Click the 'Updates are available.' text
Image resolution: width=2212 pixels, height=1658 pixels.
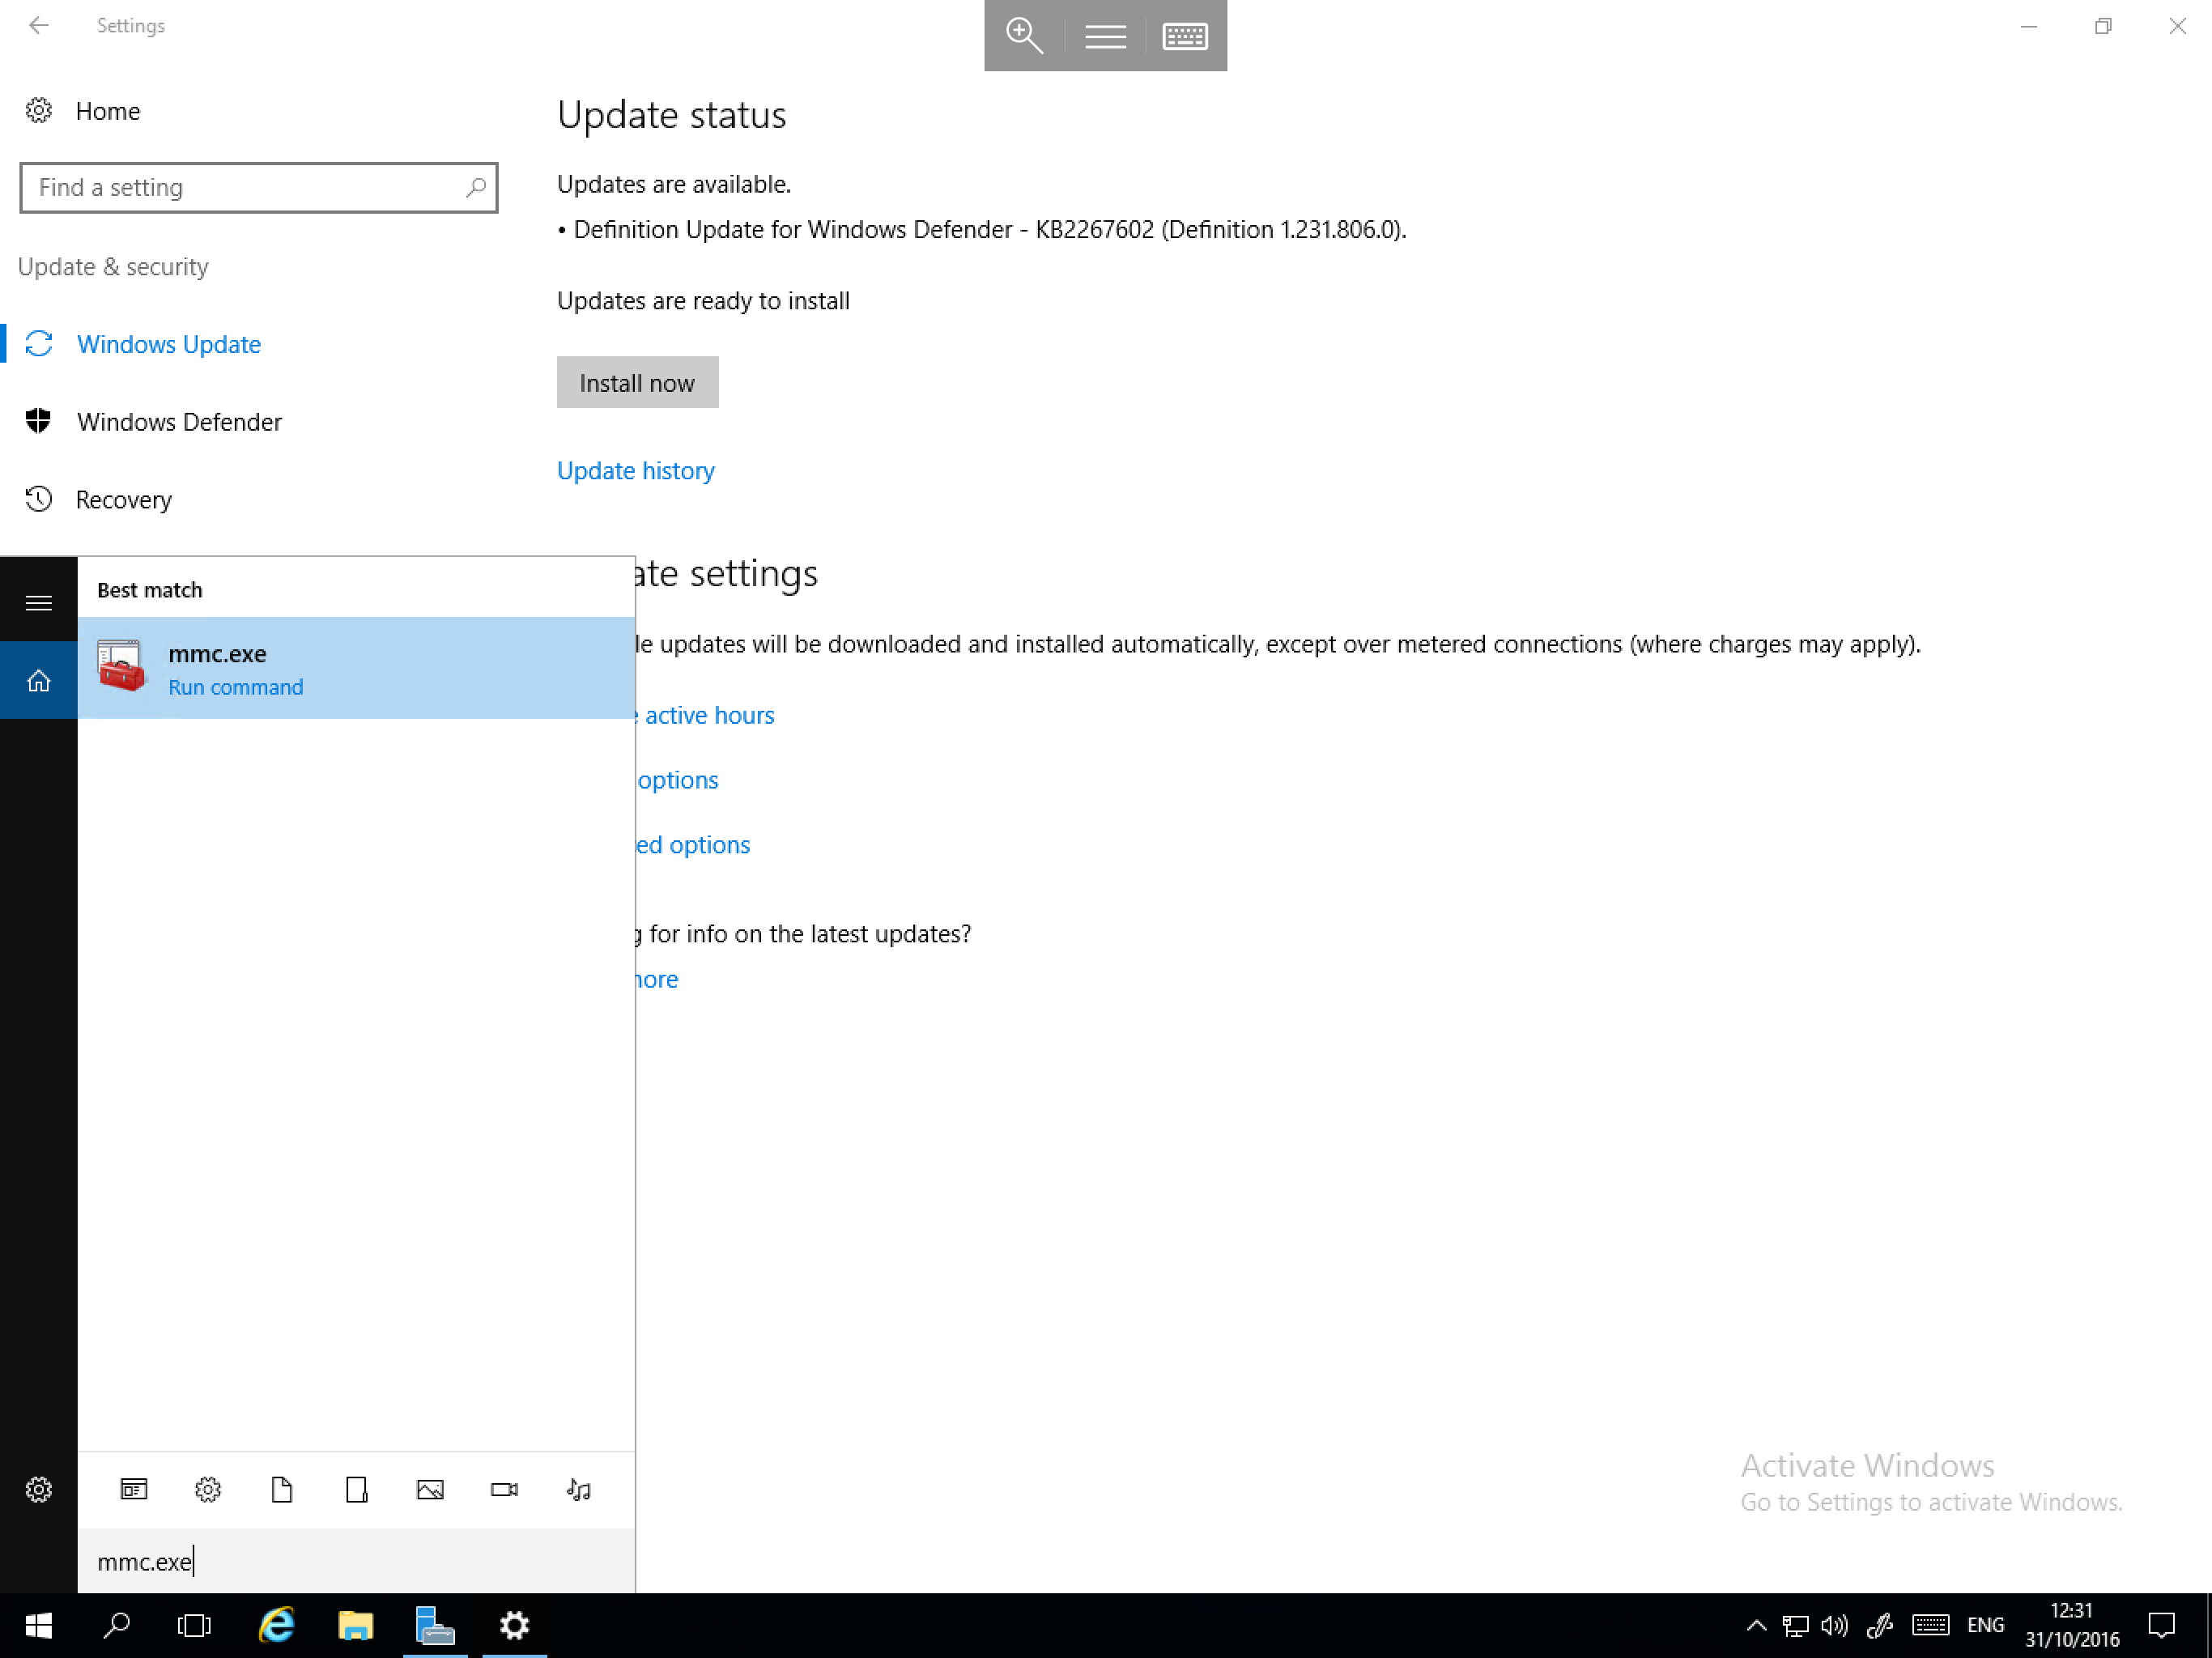674,184
